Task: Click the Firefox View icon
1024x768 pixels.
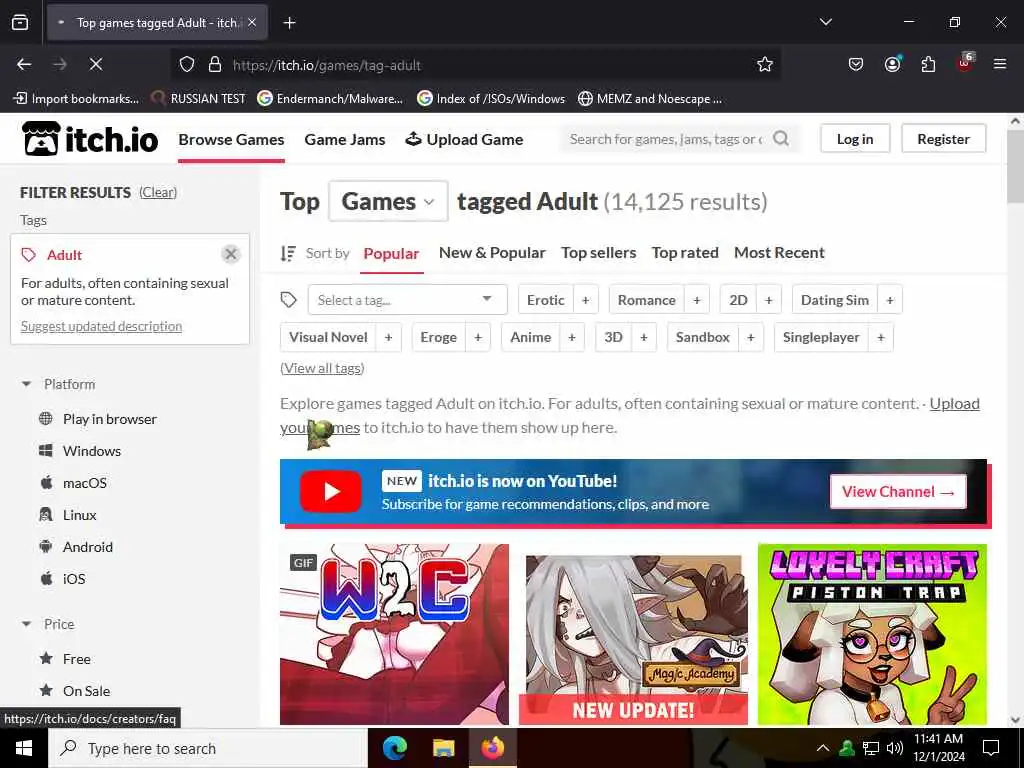Action: [20, 23]
